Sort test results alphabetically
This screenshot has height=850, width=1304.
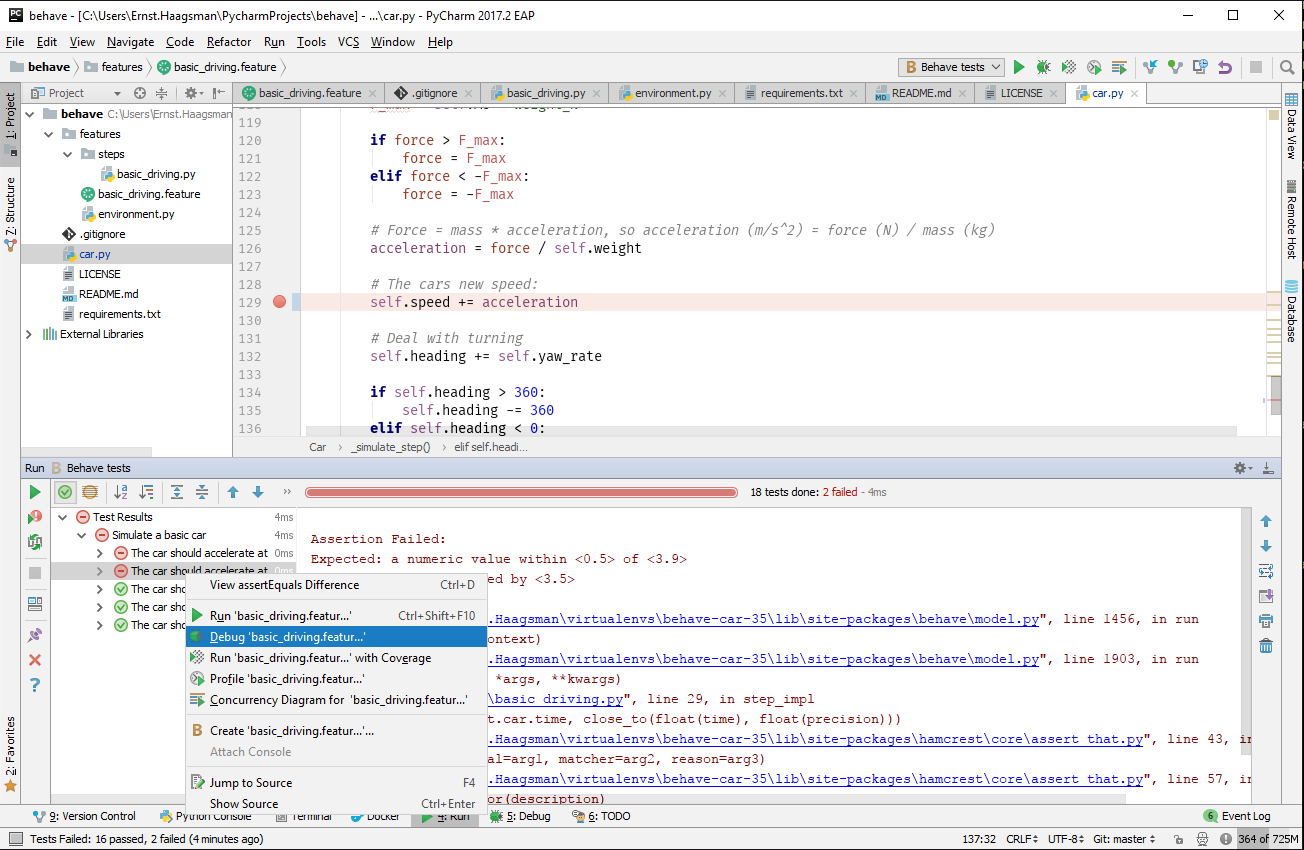[121, 492]
